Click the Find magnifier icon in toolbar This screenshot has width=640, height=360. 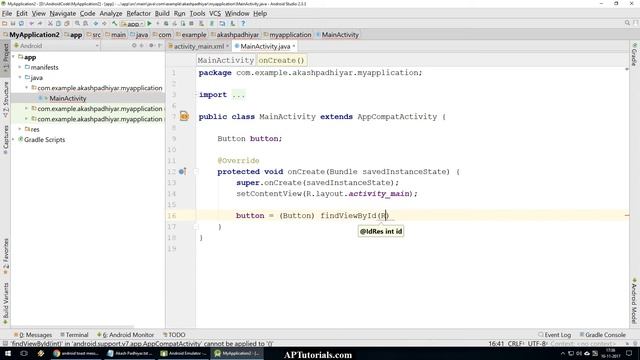click(77, 24)
